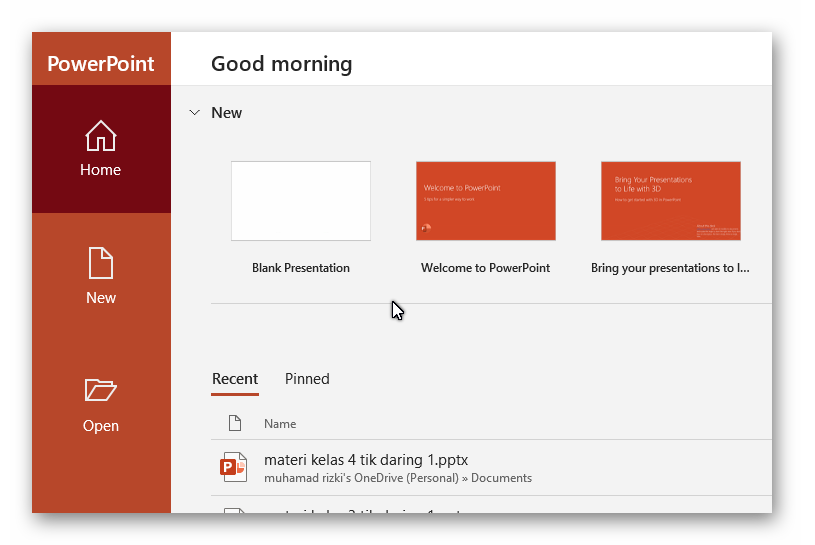Click the Bring your presentations to l... caption

coord(670,268)
